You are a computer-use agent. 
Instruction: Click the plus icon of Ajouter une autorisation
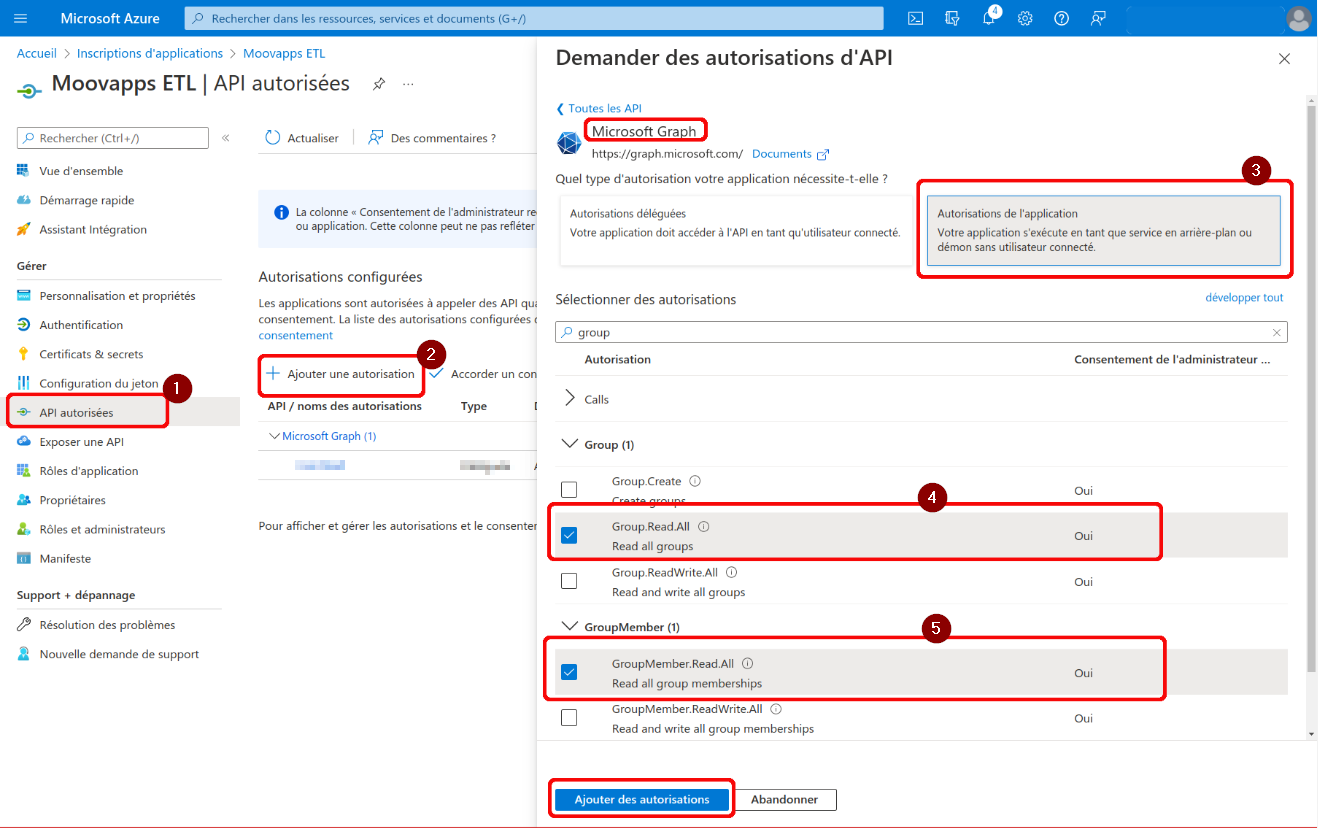pyautogui.click(x=272, y=373)
